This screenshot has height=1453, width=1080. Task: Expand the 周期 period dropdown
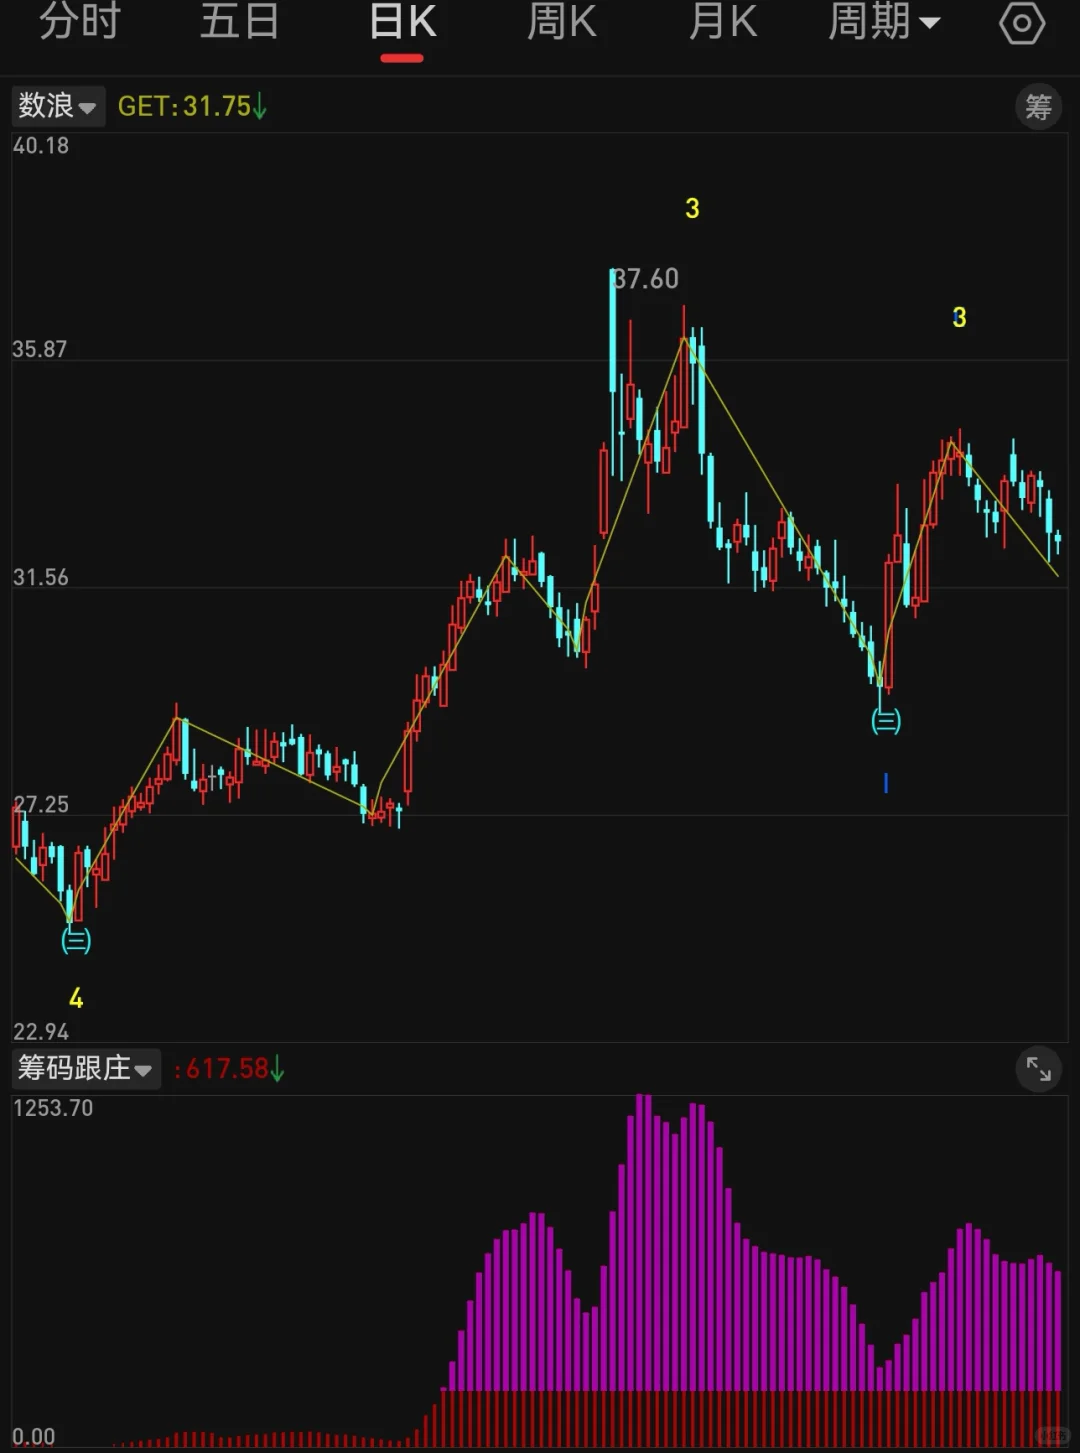coord(884,22)
